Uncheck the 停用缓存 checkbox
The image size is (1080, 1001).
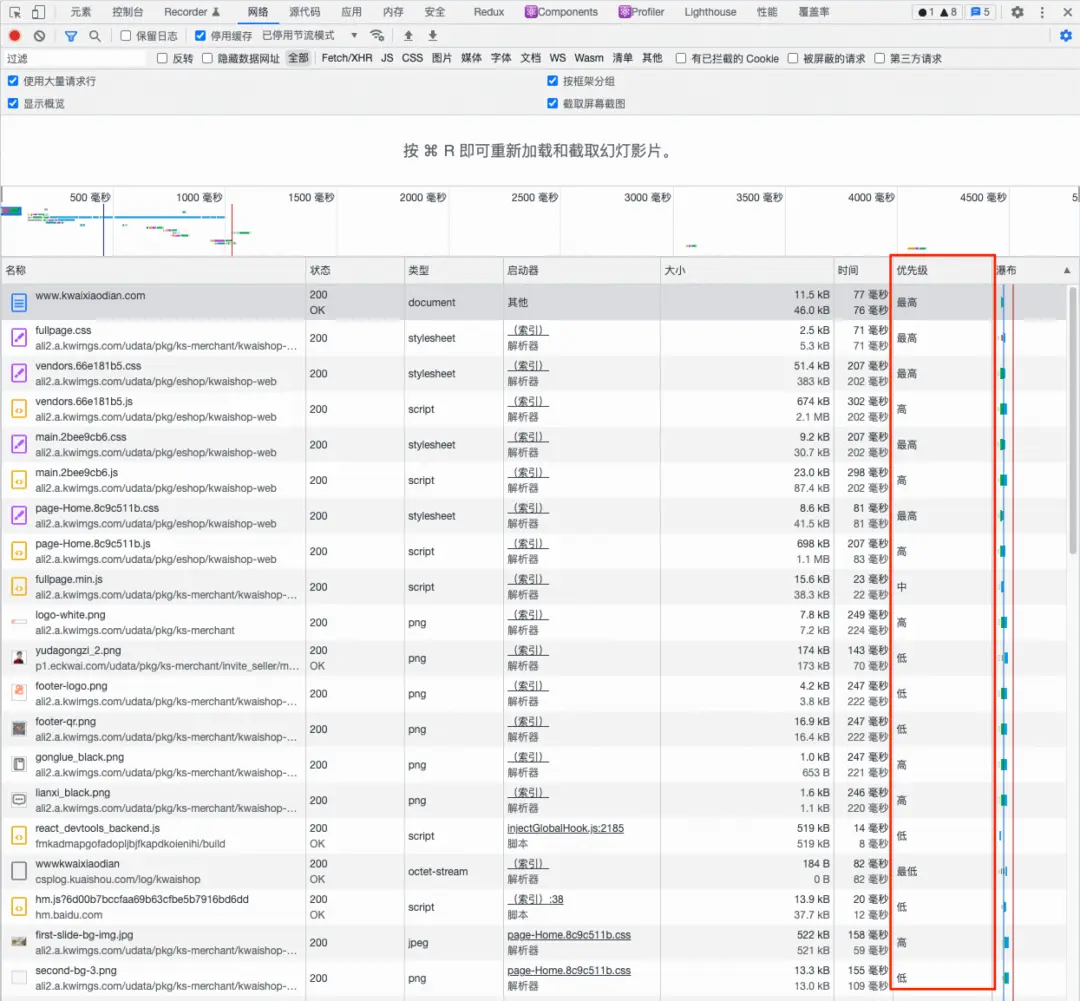[x=200, y=35]
